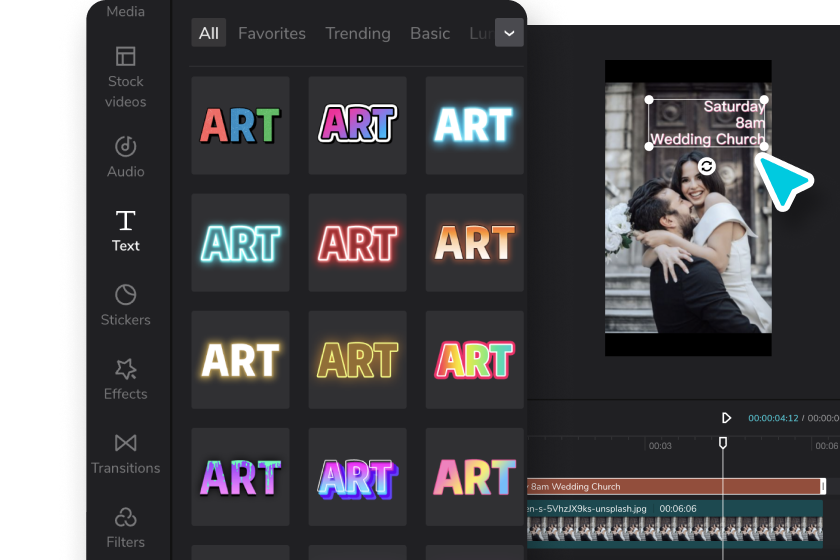Choose the glowing cyan solid ART style
This screenshot has height=560, width=840.
(x=475, y=125)
